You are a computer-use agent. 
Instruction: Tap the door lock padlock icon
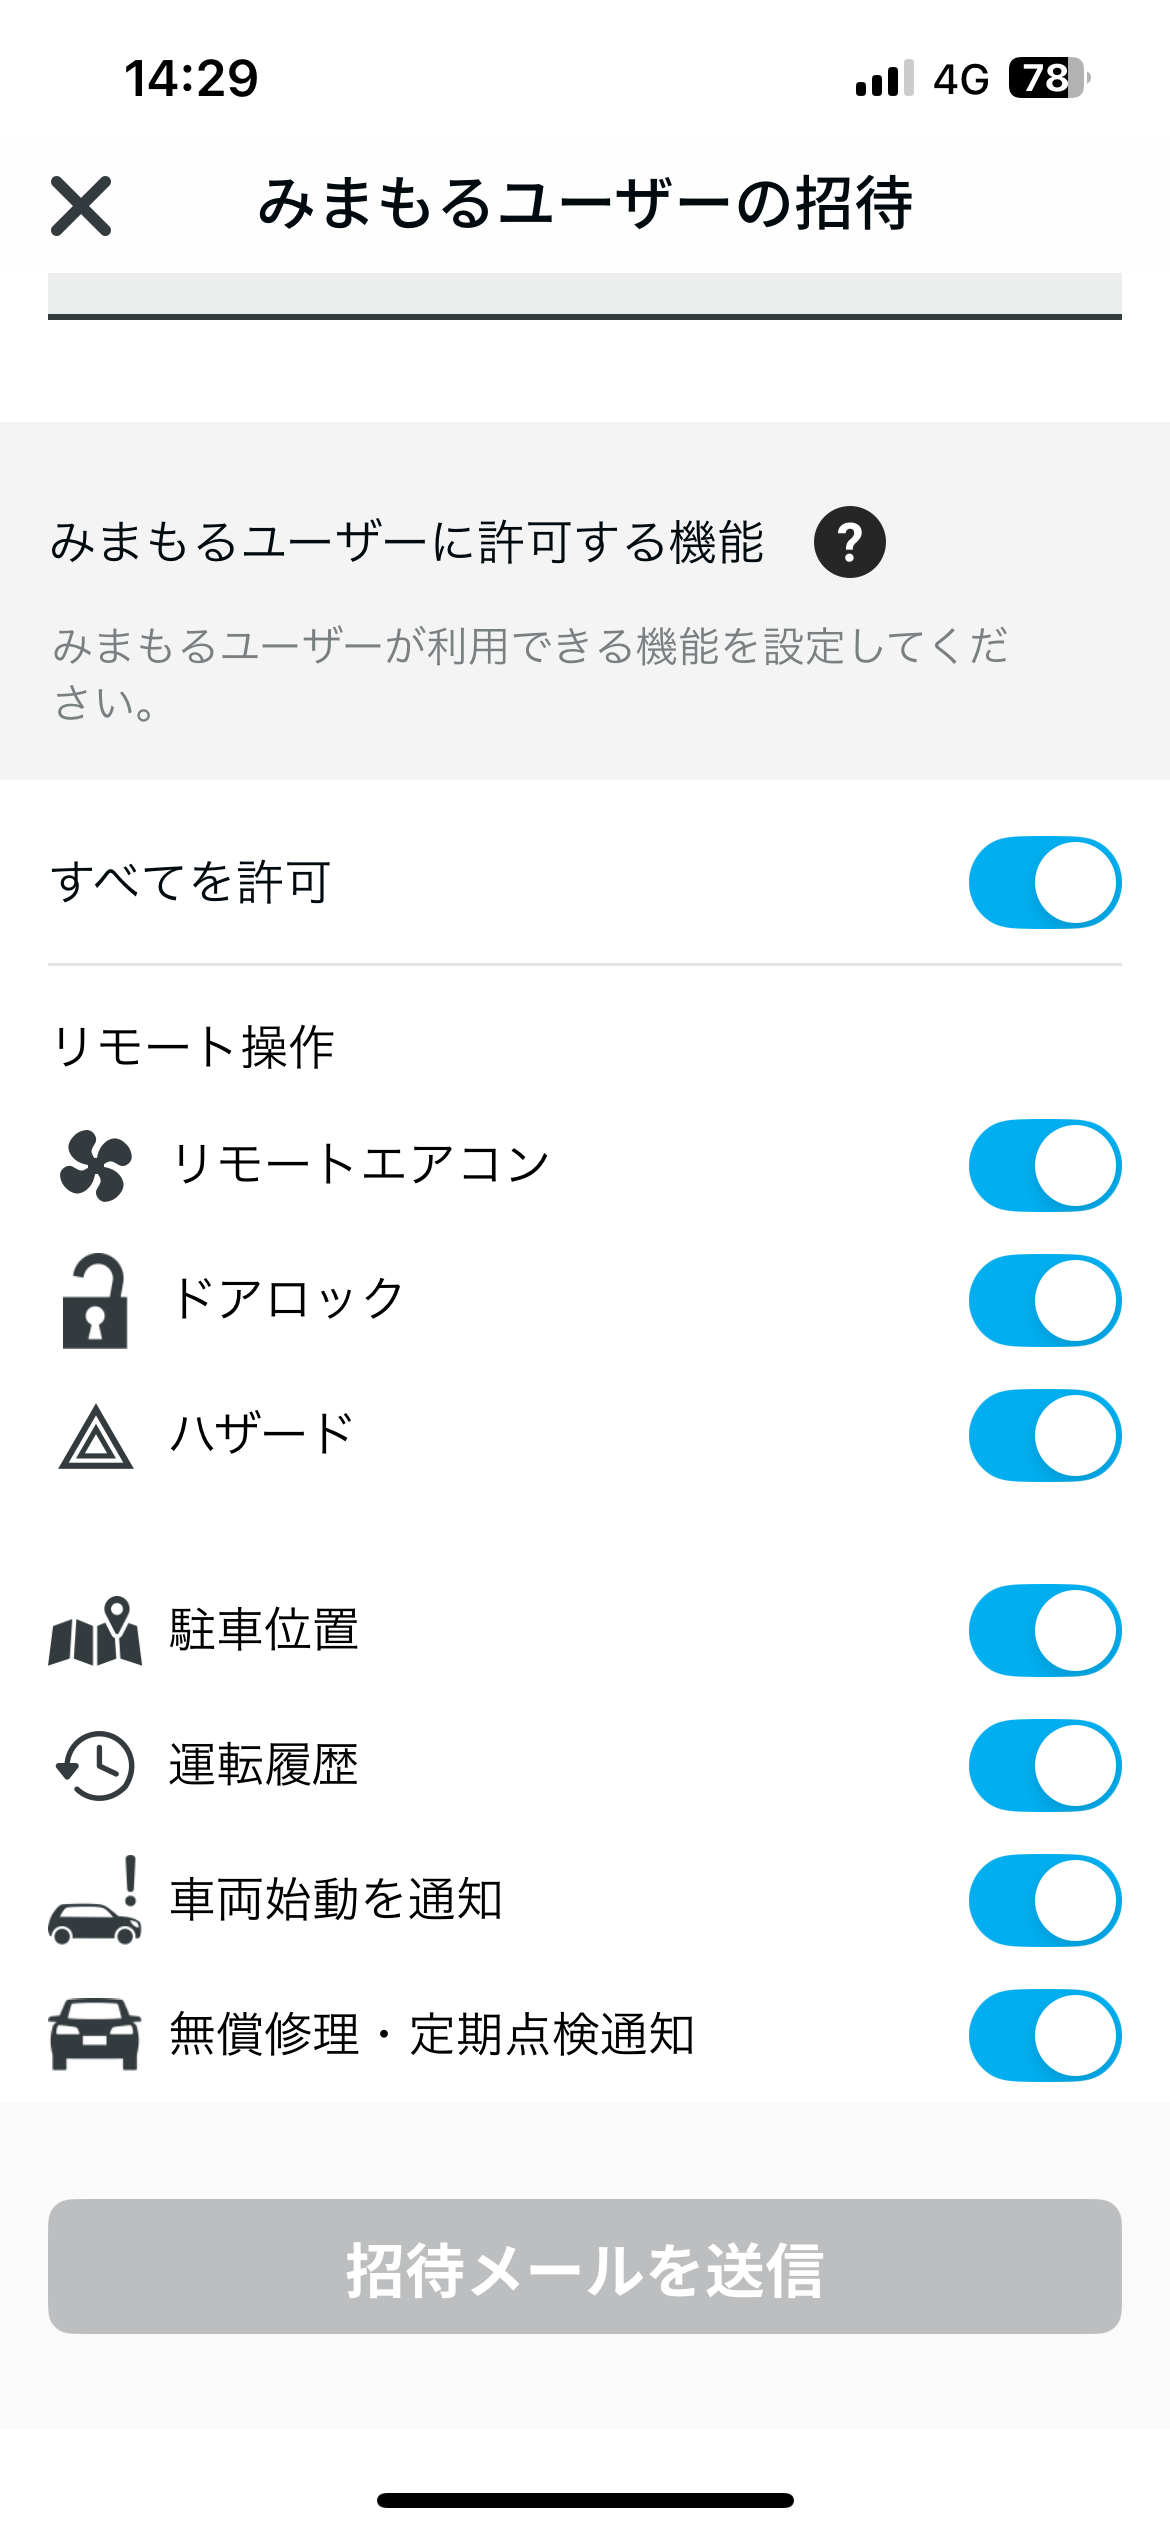pyautogui.click(x=95, y=1300)
